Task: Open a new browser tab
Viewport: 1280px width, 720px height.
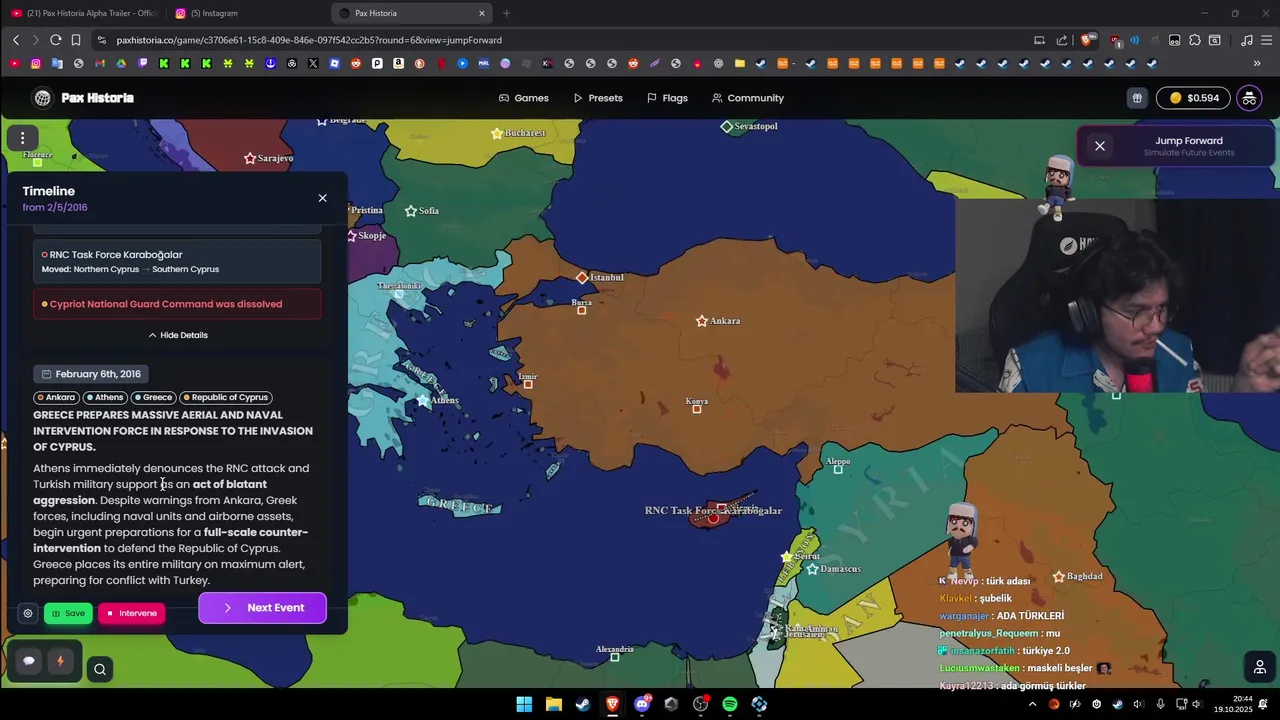Action: (506, 13)
